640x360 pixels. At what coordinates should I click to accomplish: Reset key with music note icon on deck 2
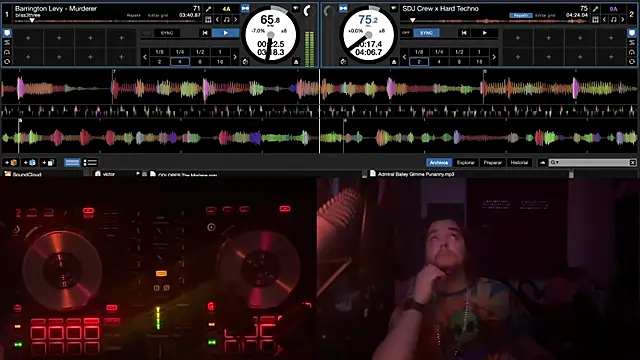click(613, 19)
